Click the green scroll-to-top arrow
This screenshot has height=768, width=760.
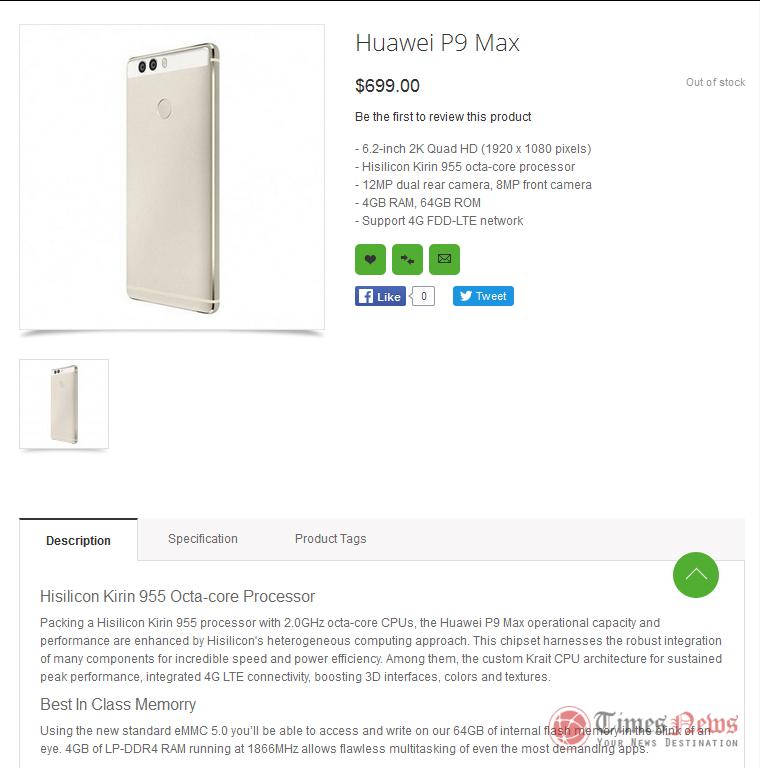click(x=696, y=575)
